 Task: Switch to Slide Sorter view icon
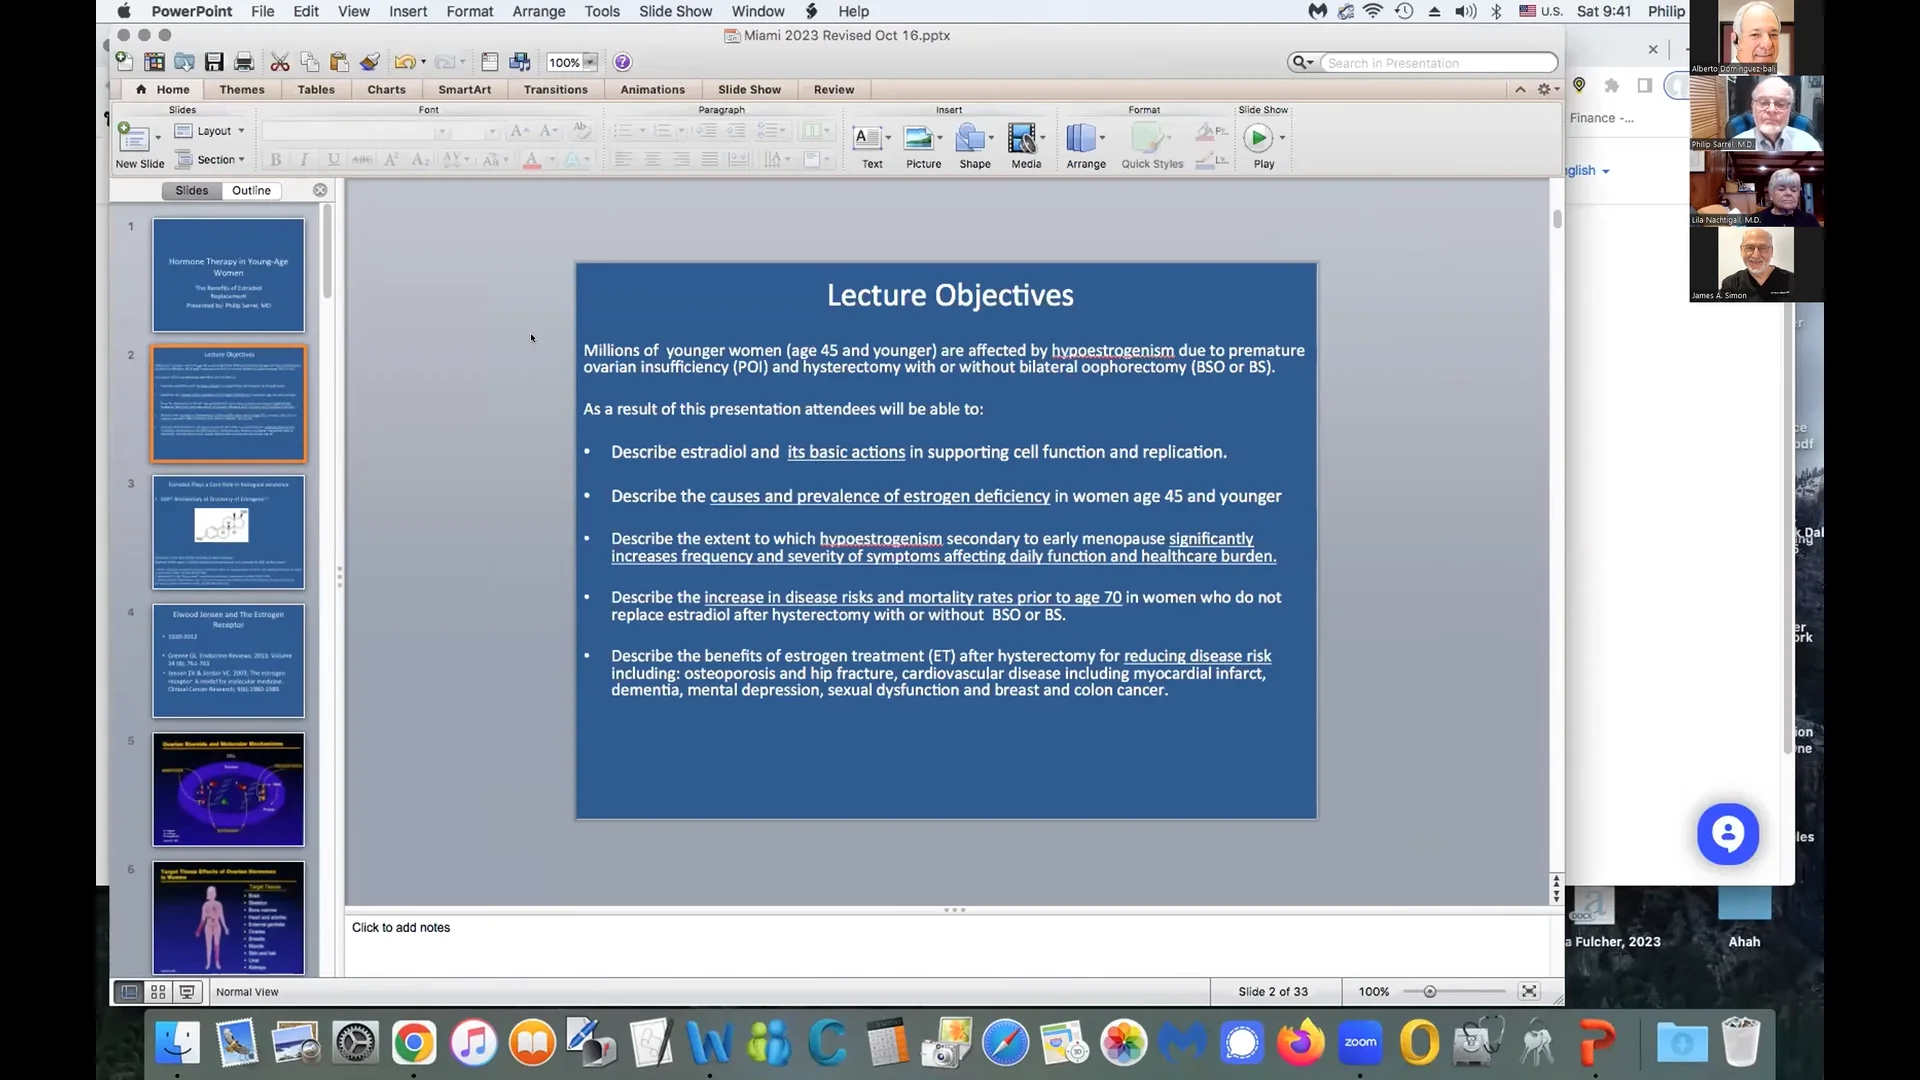tap(158, 992)
